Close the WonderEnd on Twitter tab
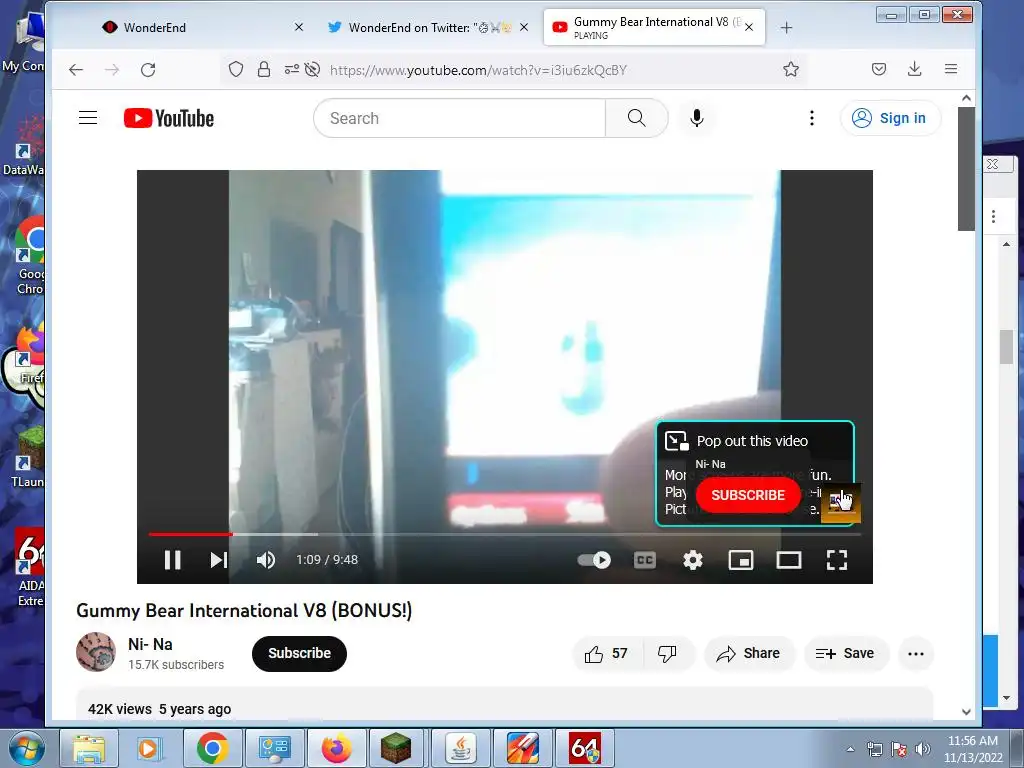This screenshot has height=768, width=1024. coord(524,27)
